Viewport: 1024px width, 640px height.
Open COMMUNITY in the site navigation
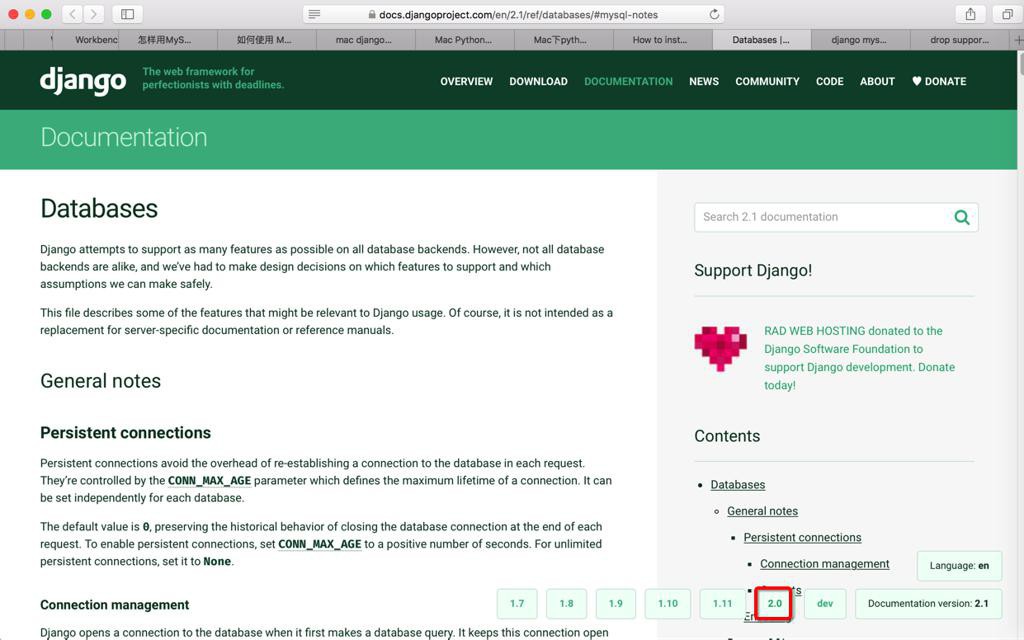[x=767, y=82]
